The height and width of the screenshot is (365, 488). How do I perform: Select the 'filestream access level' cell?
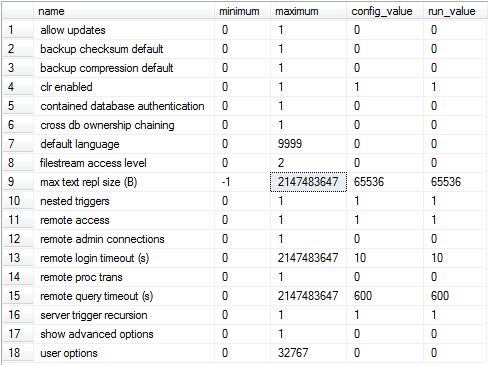124,163
